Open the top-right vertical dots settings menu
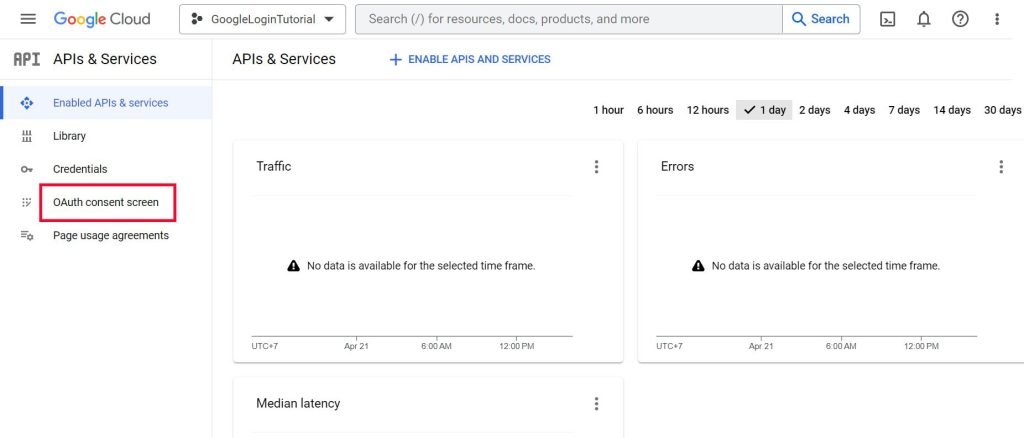The width and height of the screenshot is (1024, 438). pyautogui.click(x=996, y=19)
